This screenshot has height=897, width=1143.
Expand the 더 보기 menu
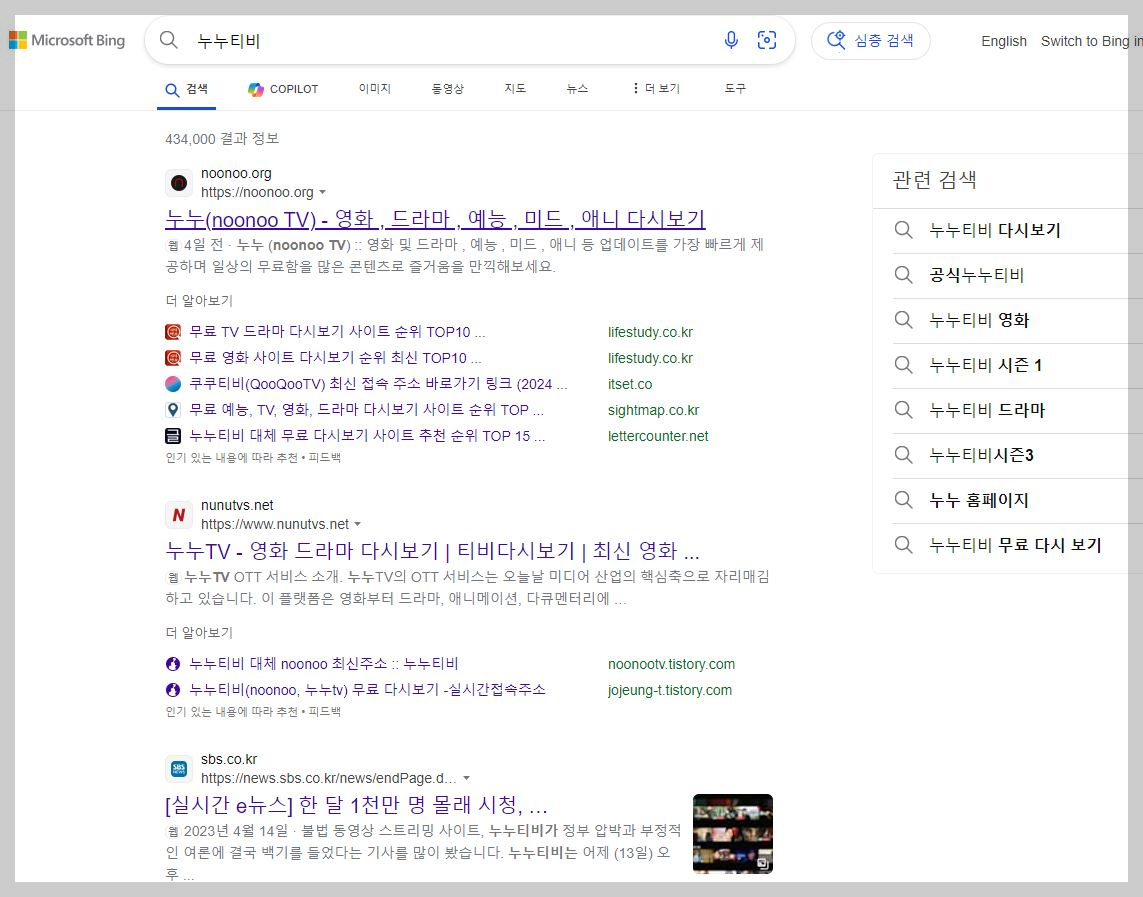tap(655, 89)
